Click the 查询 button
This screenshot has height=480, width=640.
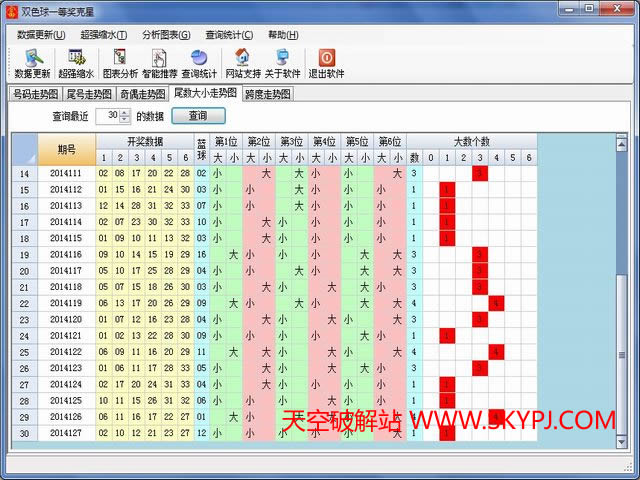point(198,116)
